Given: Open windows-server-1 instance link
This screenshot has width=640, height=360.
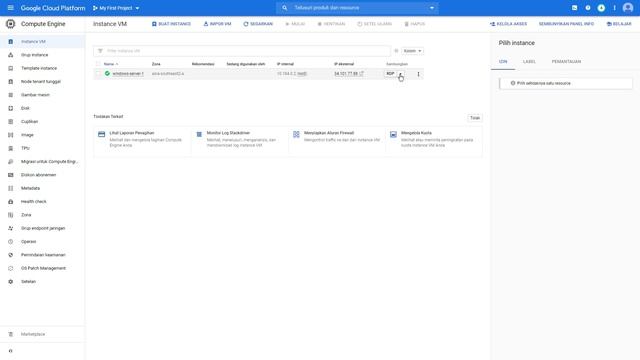Looking at the screenshot, I should point(128,73).
